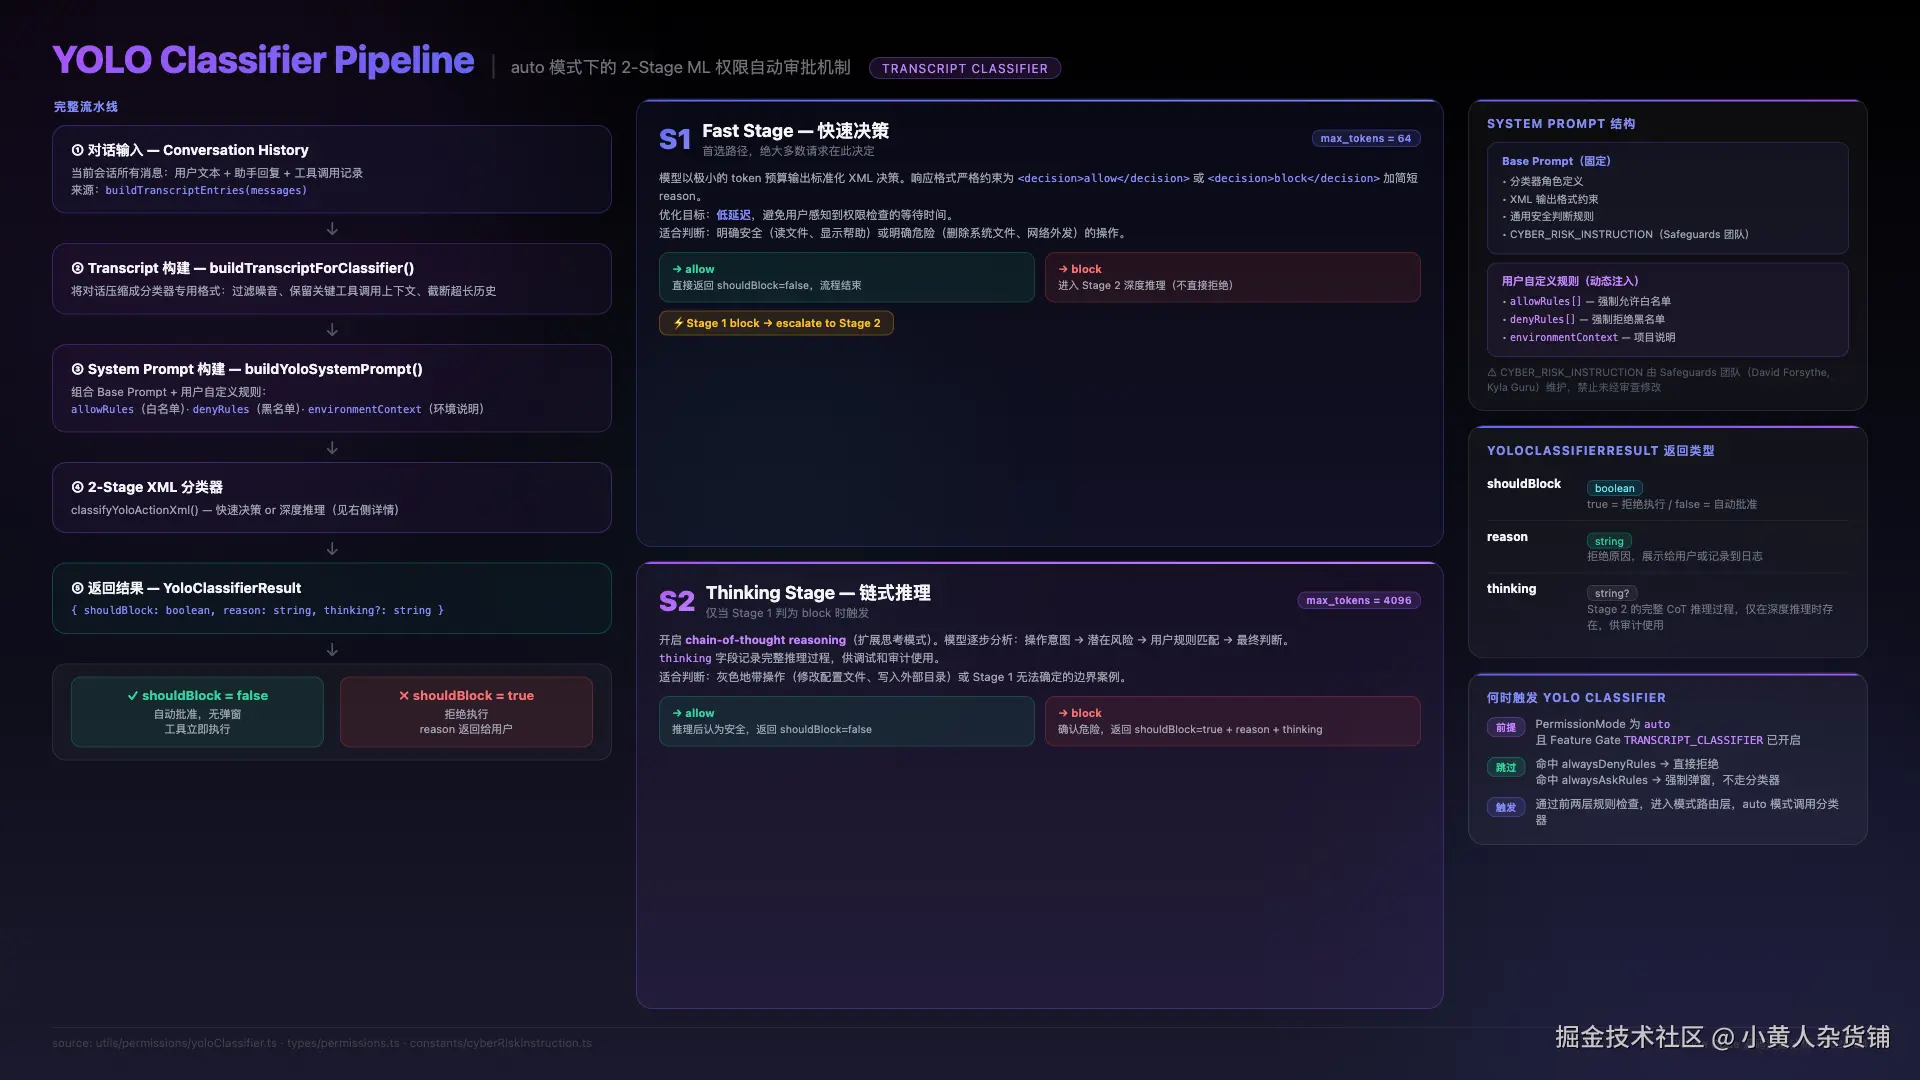
Task: Click the buildTranscriptEntries(messages) source link
Action: click(x=206, y=191)
